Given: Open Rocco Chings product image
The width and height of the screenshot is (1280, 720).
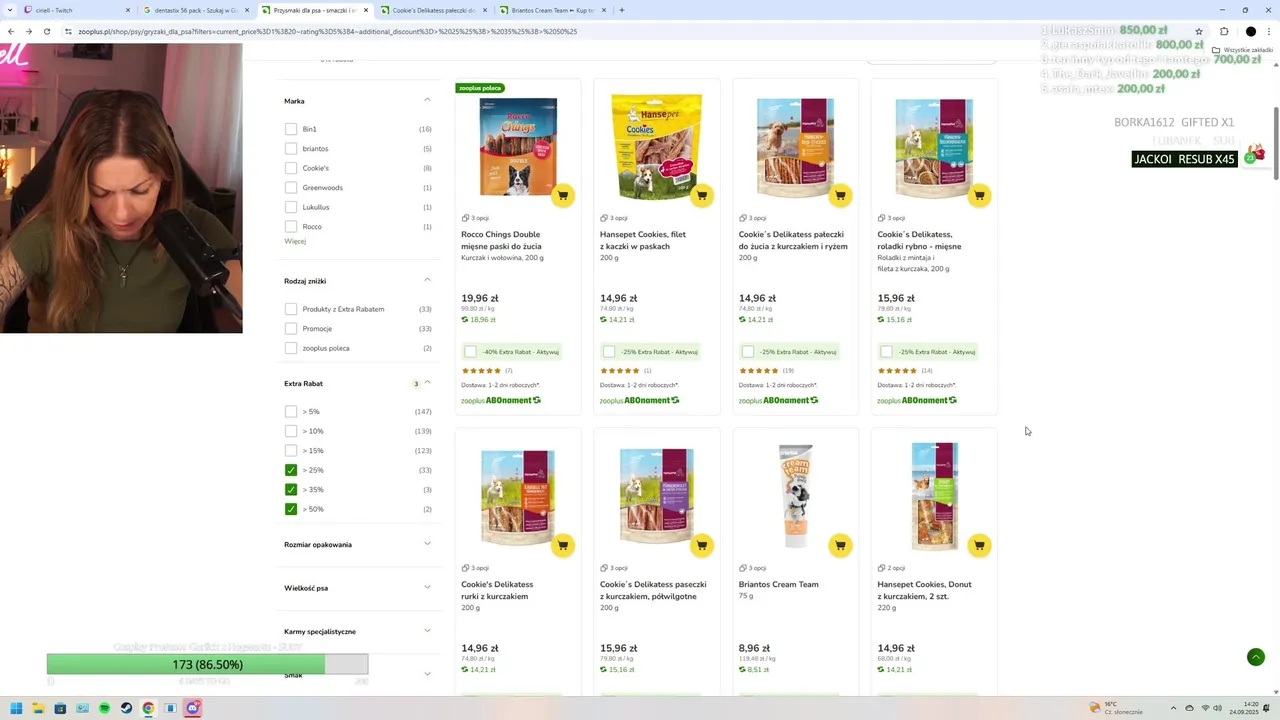Looking at the screenshot, I should [518, 147].
